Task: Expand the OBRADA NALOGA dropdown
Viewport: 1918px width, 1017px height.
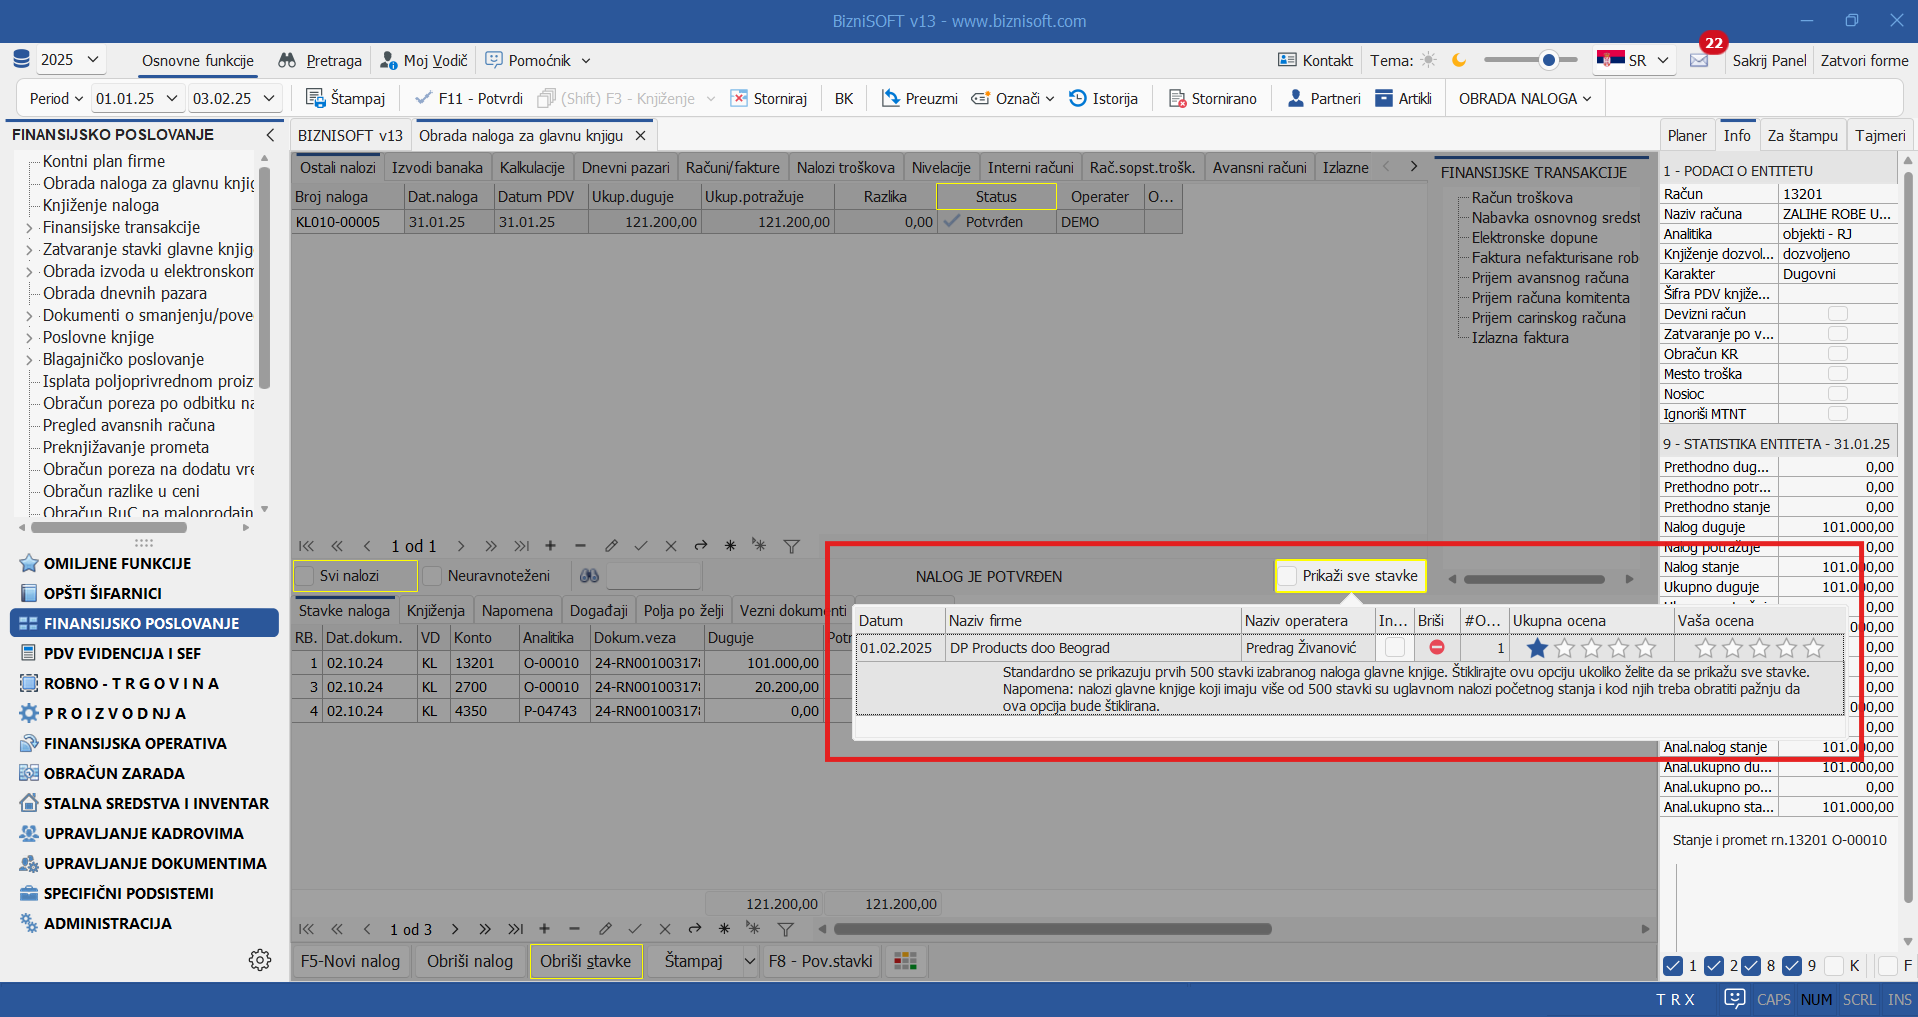Action: pyautogui.click(x=1524, y=99)
